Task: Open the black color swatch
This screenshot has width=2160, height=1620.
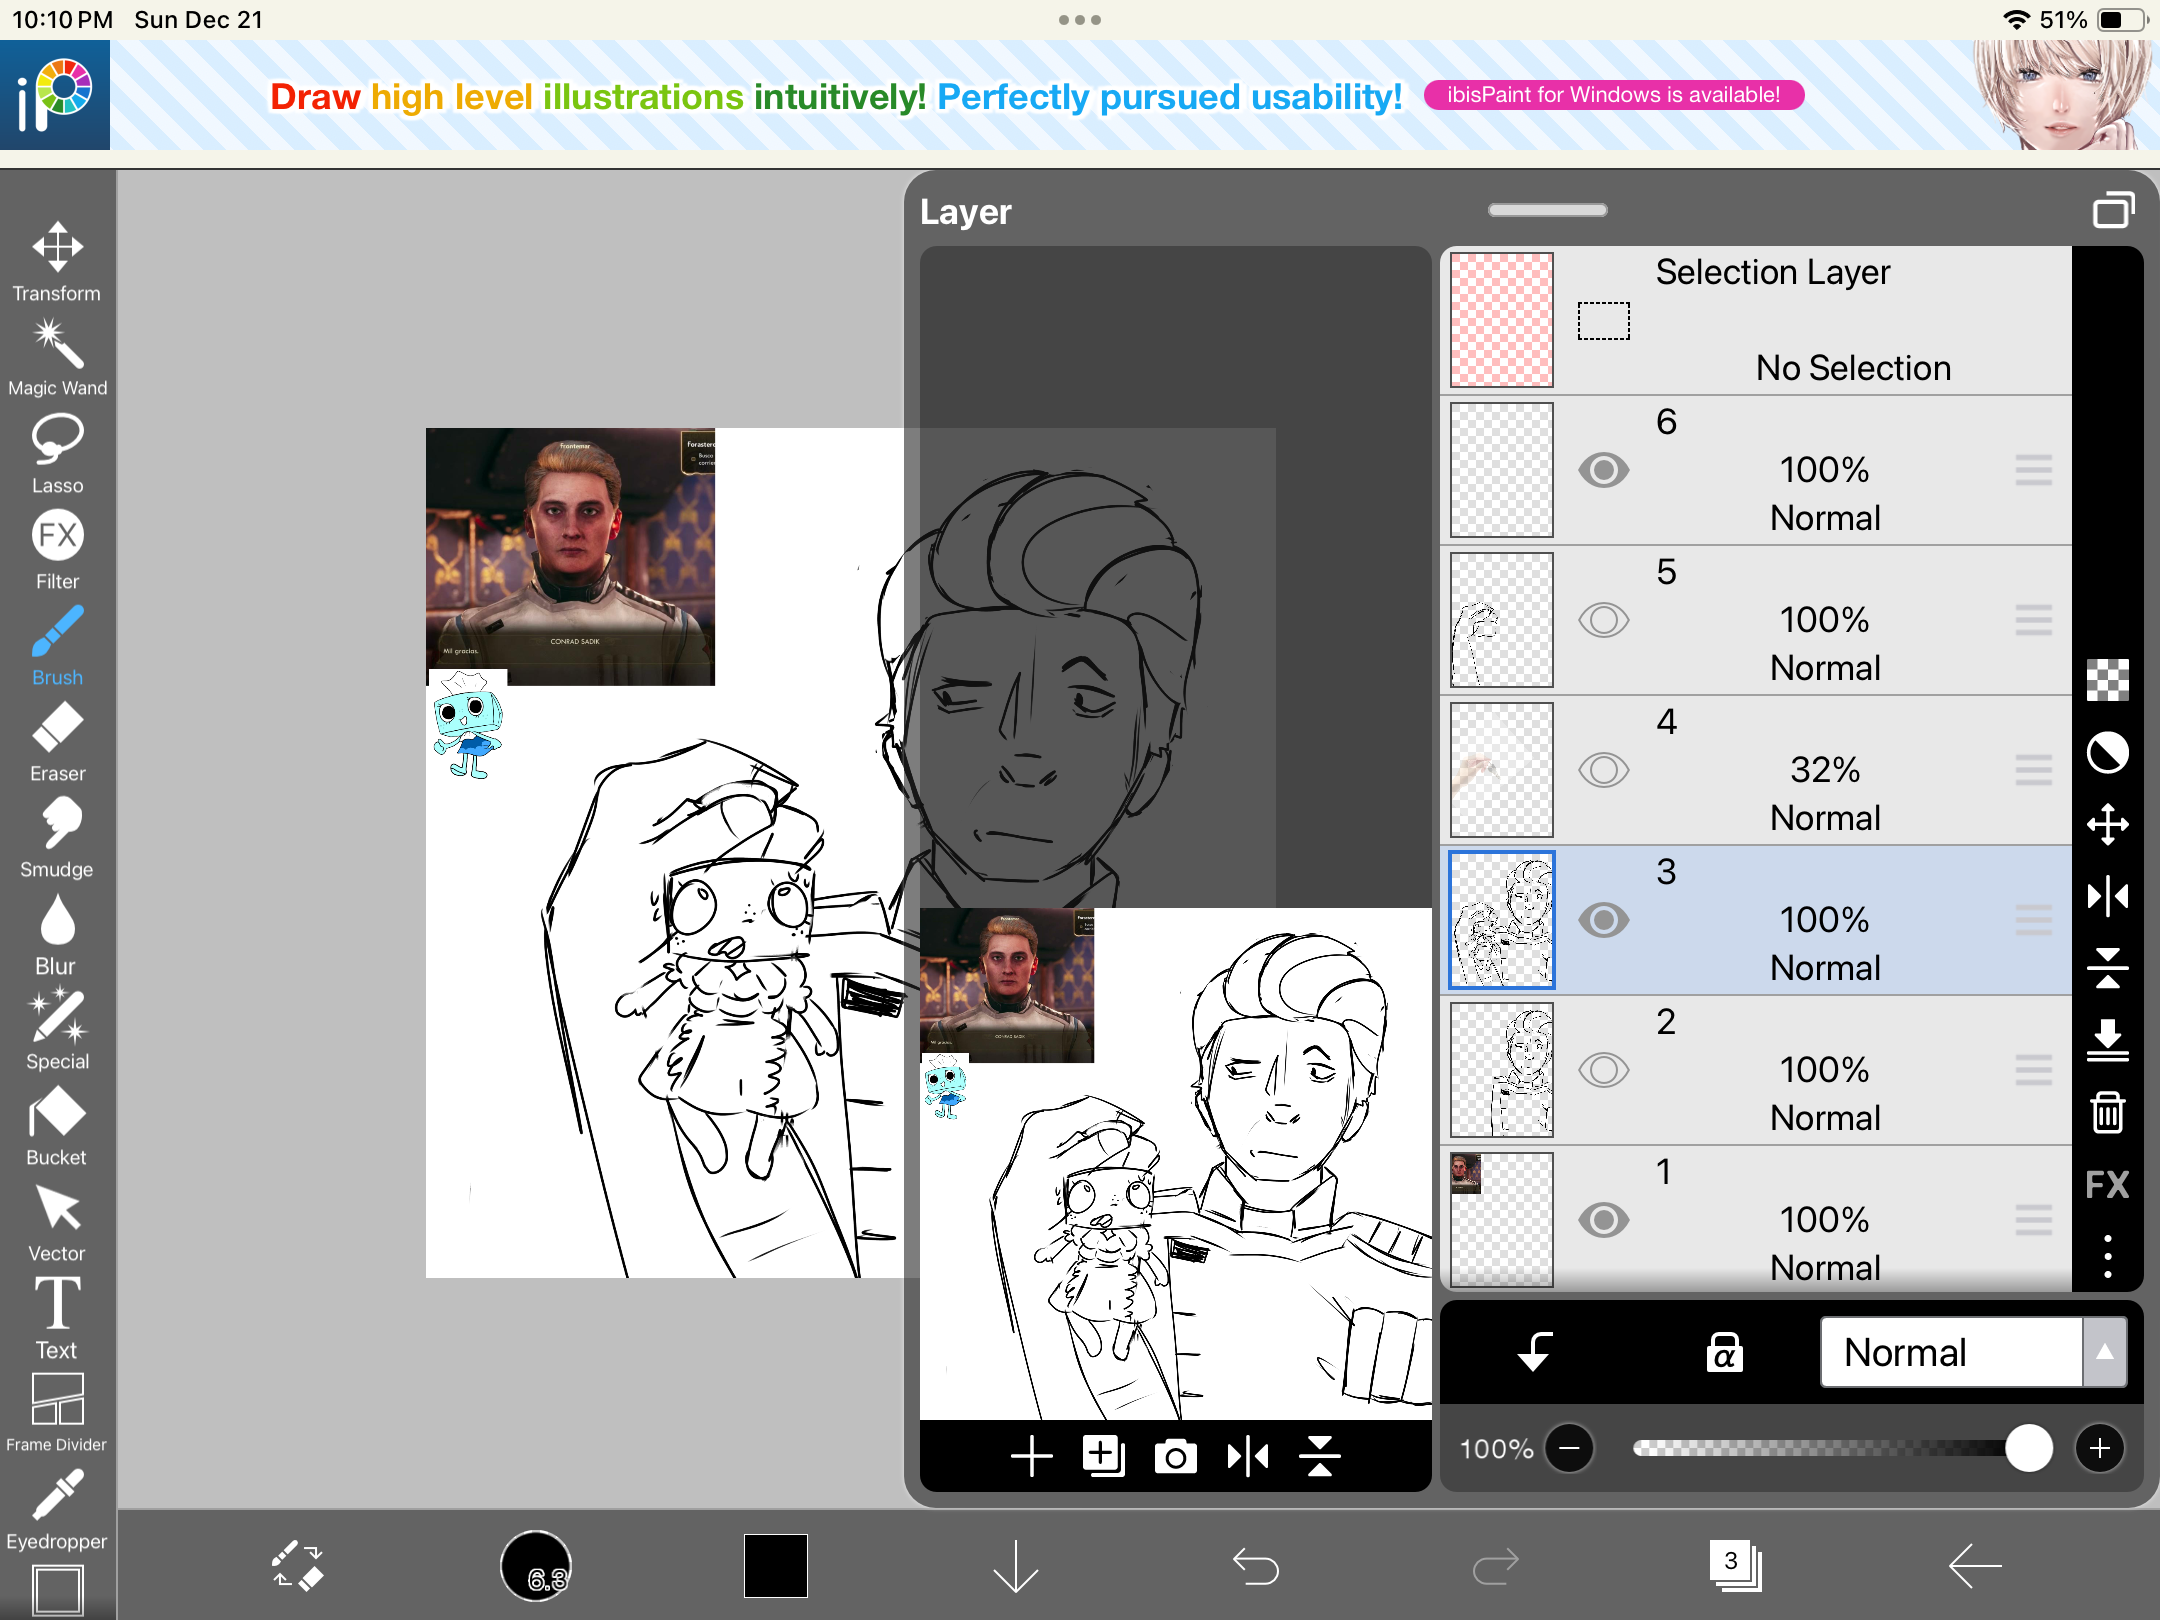Action: click(x=775, y=1566)
